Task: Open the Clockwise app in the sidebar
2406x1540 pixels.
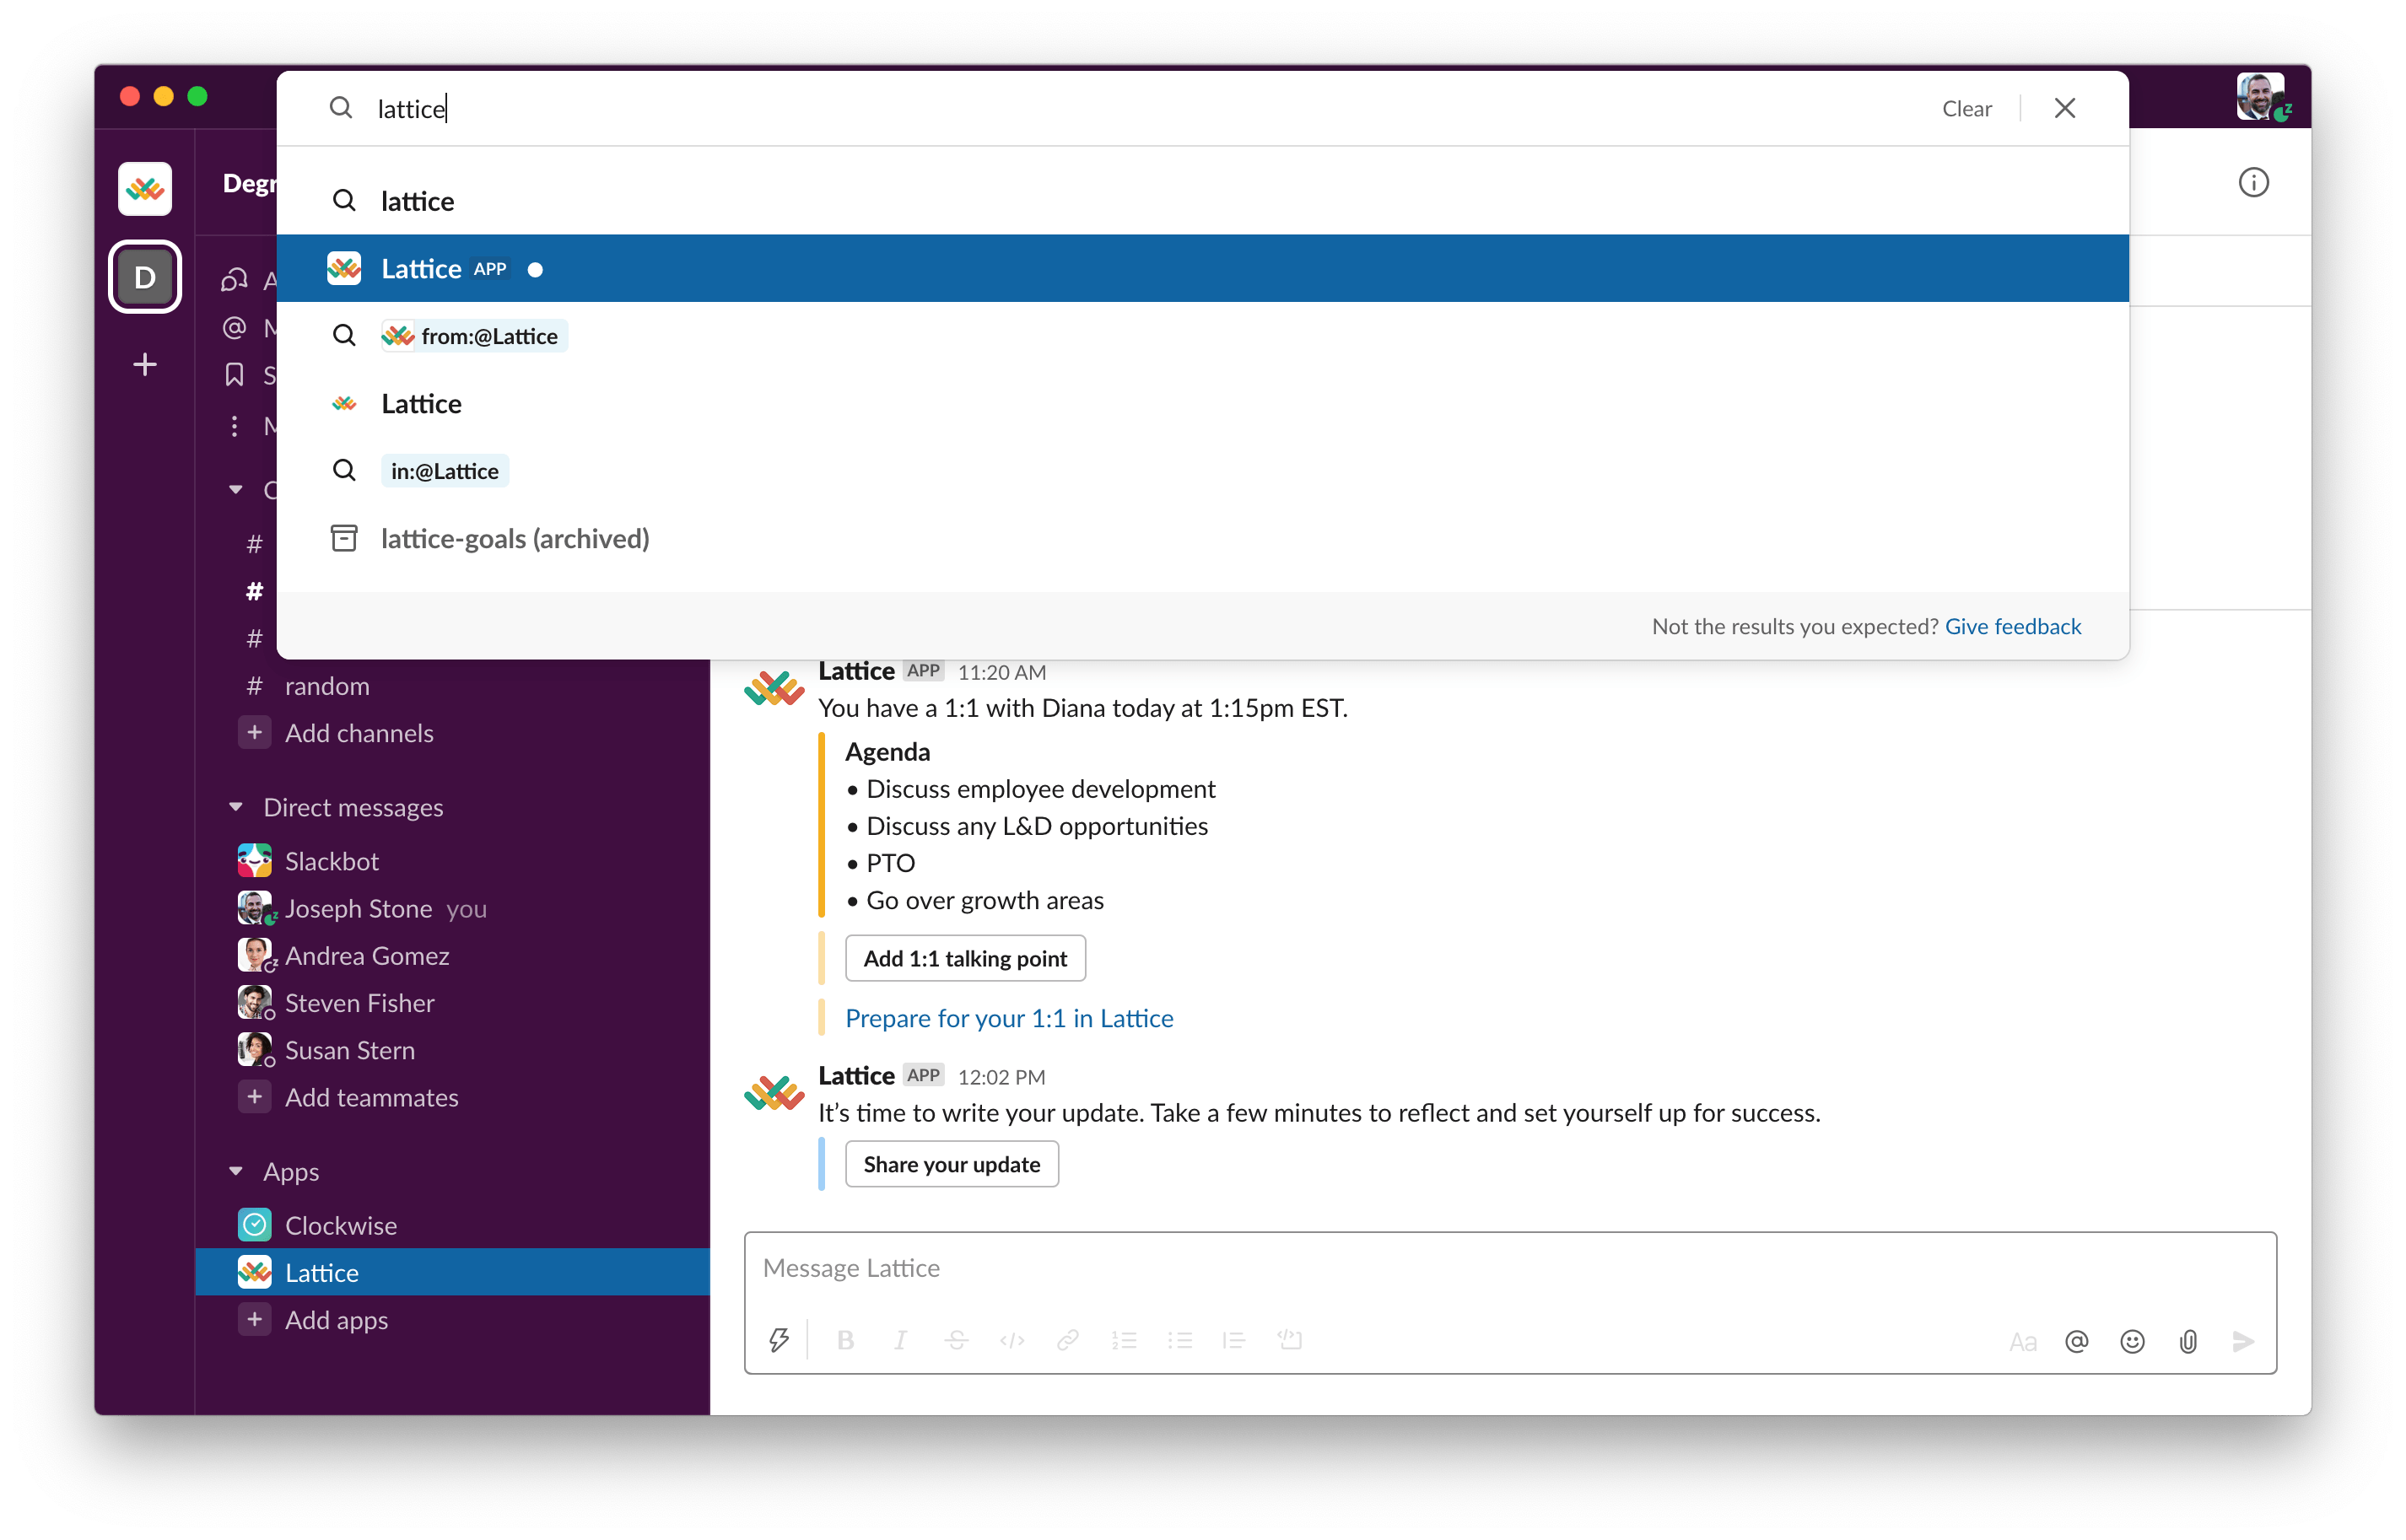Action: (341, 1224)
